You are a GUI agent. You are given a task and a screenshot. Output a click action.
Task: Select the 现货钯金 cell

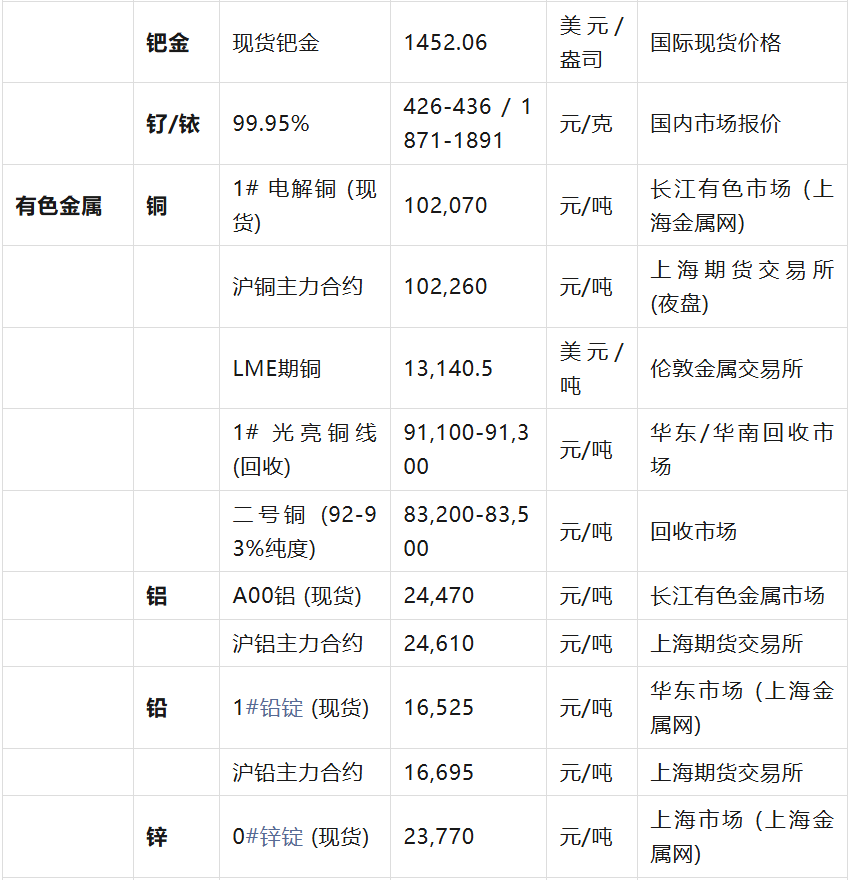coord(276,43)
